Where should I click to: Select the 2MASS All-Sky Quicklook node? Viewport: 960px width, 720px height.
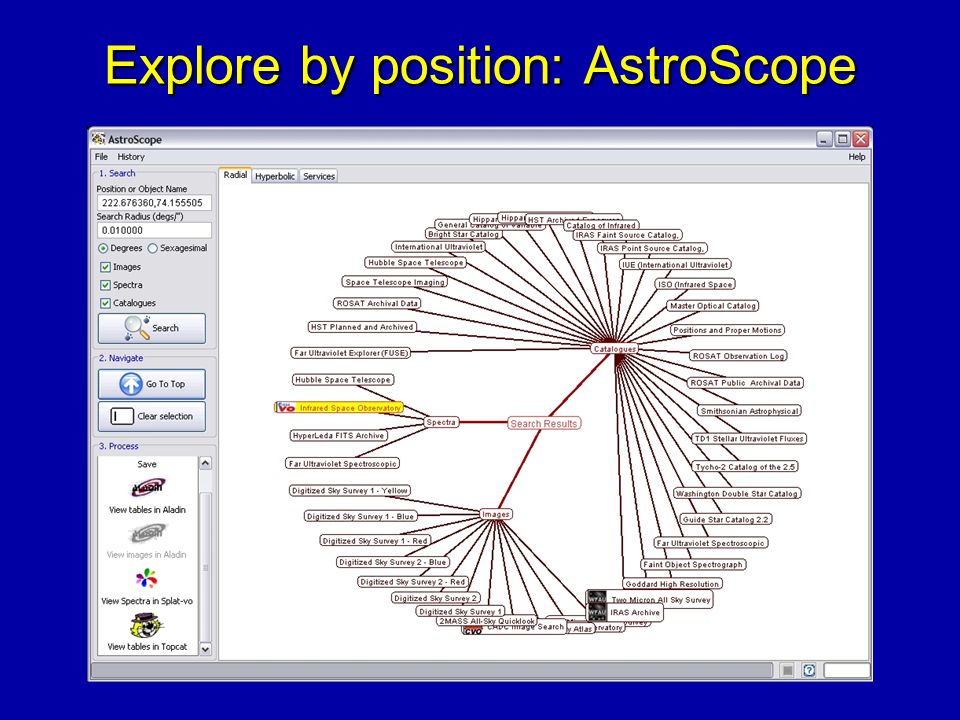pyautogui.click(x=487, y=621)
